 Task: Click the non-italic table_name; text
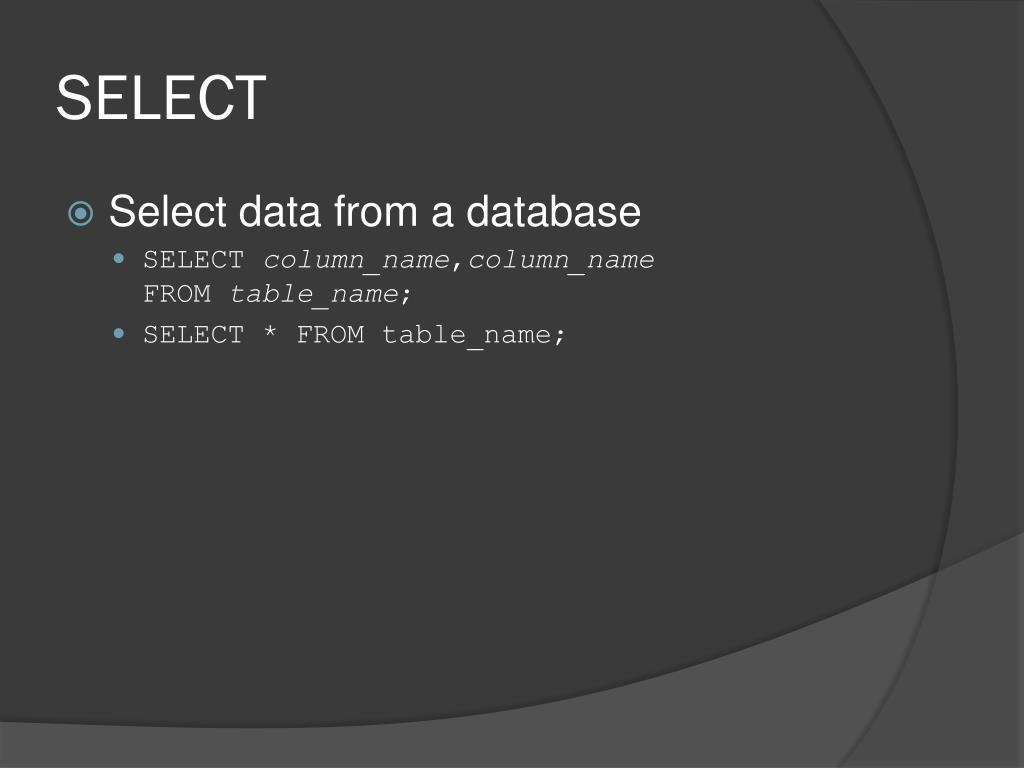(x=474, y=336)
